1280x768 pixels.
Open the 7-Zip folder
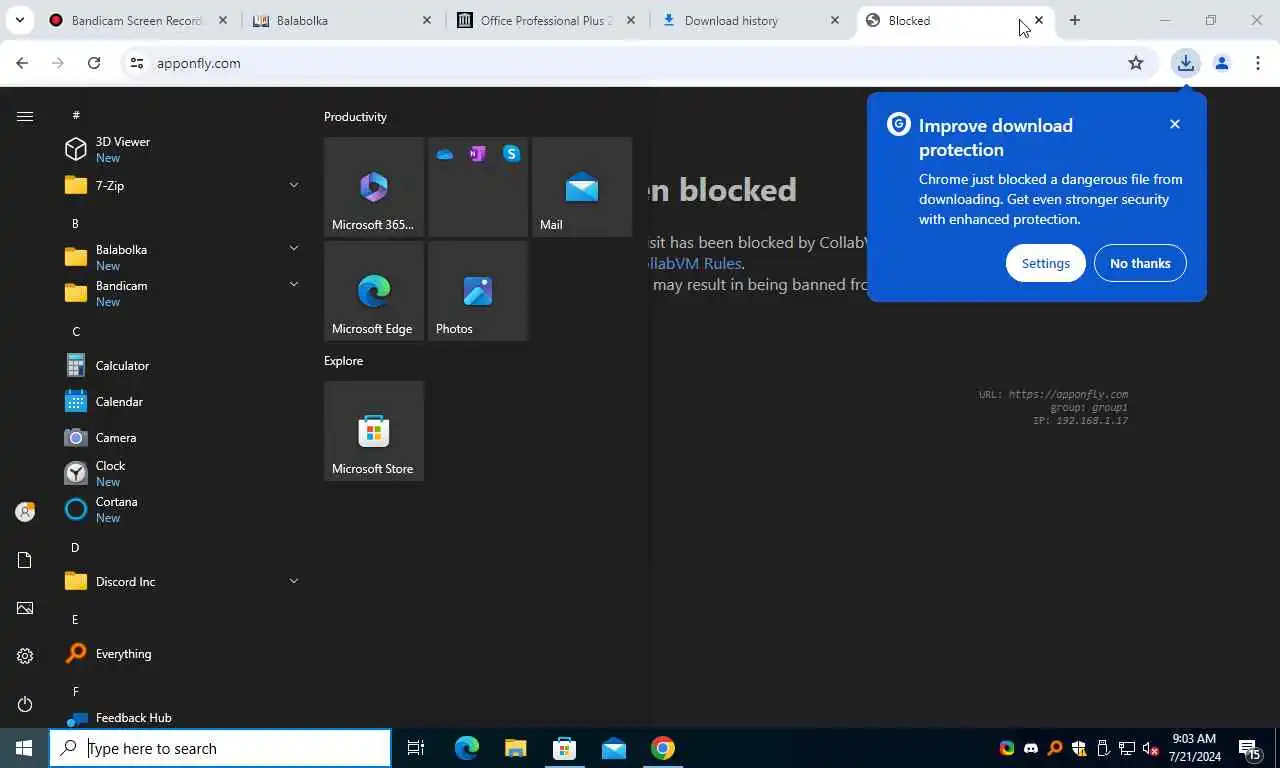180,185
